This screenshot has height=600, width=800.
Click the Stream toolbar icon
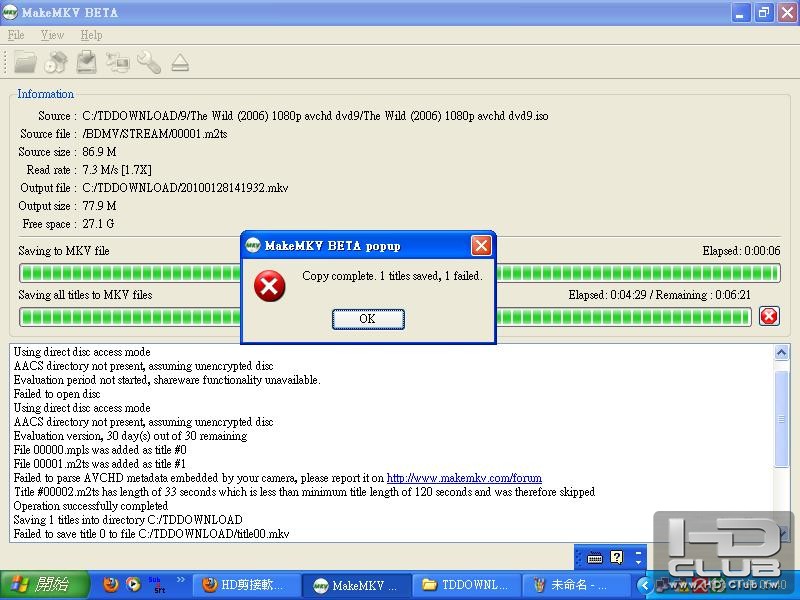117,63
